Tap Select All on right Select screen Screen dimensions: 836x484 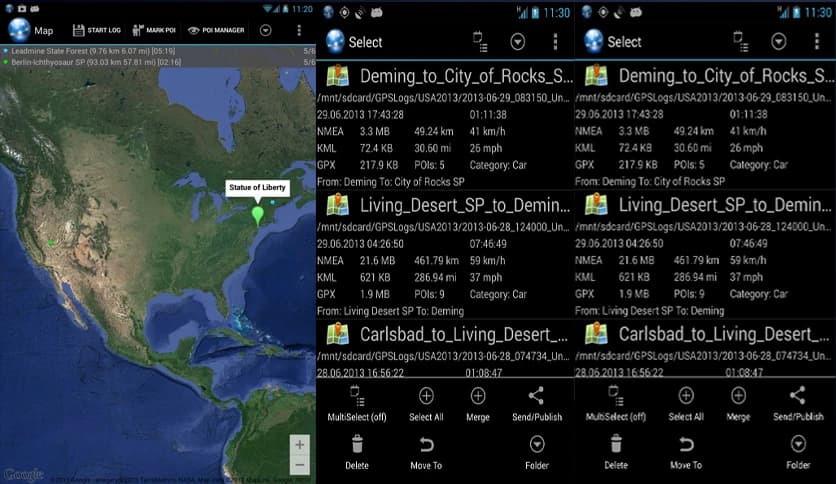click(x=686, y=404)
